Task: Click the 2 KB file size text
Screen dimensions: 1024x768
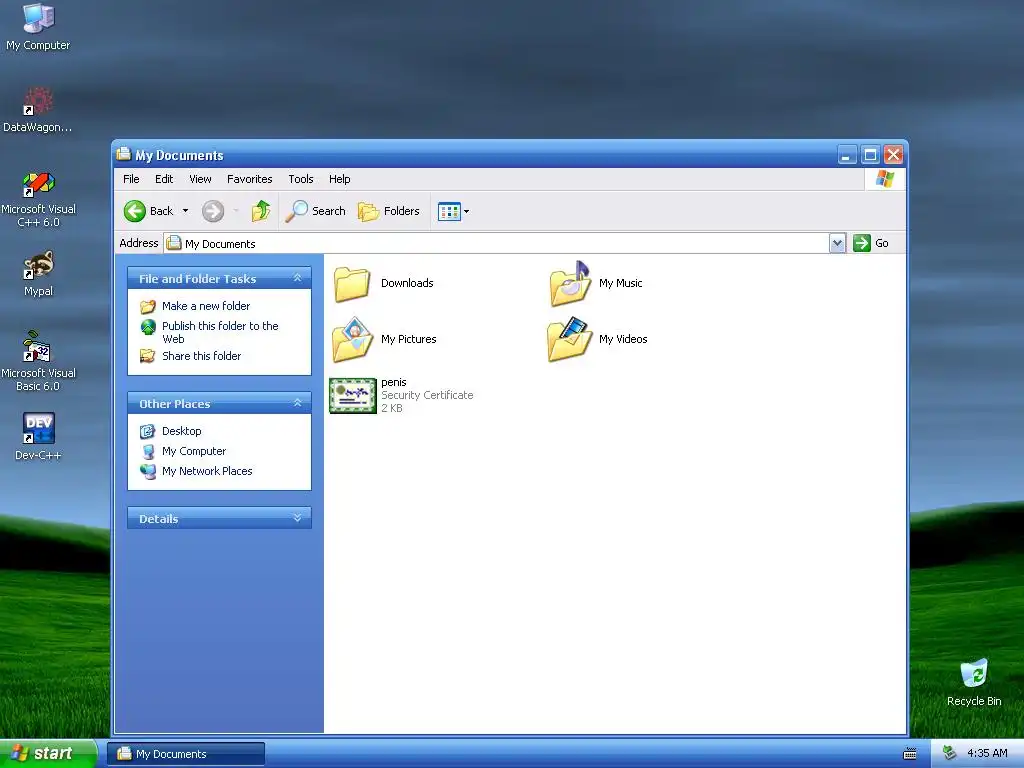Action: 392,408
